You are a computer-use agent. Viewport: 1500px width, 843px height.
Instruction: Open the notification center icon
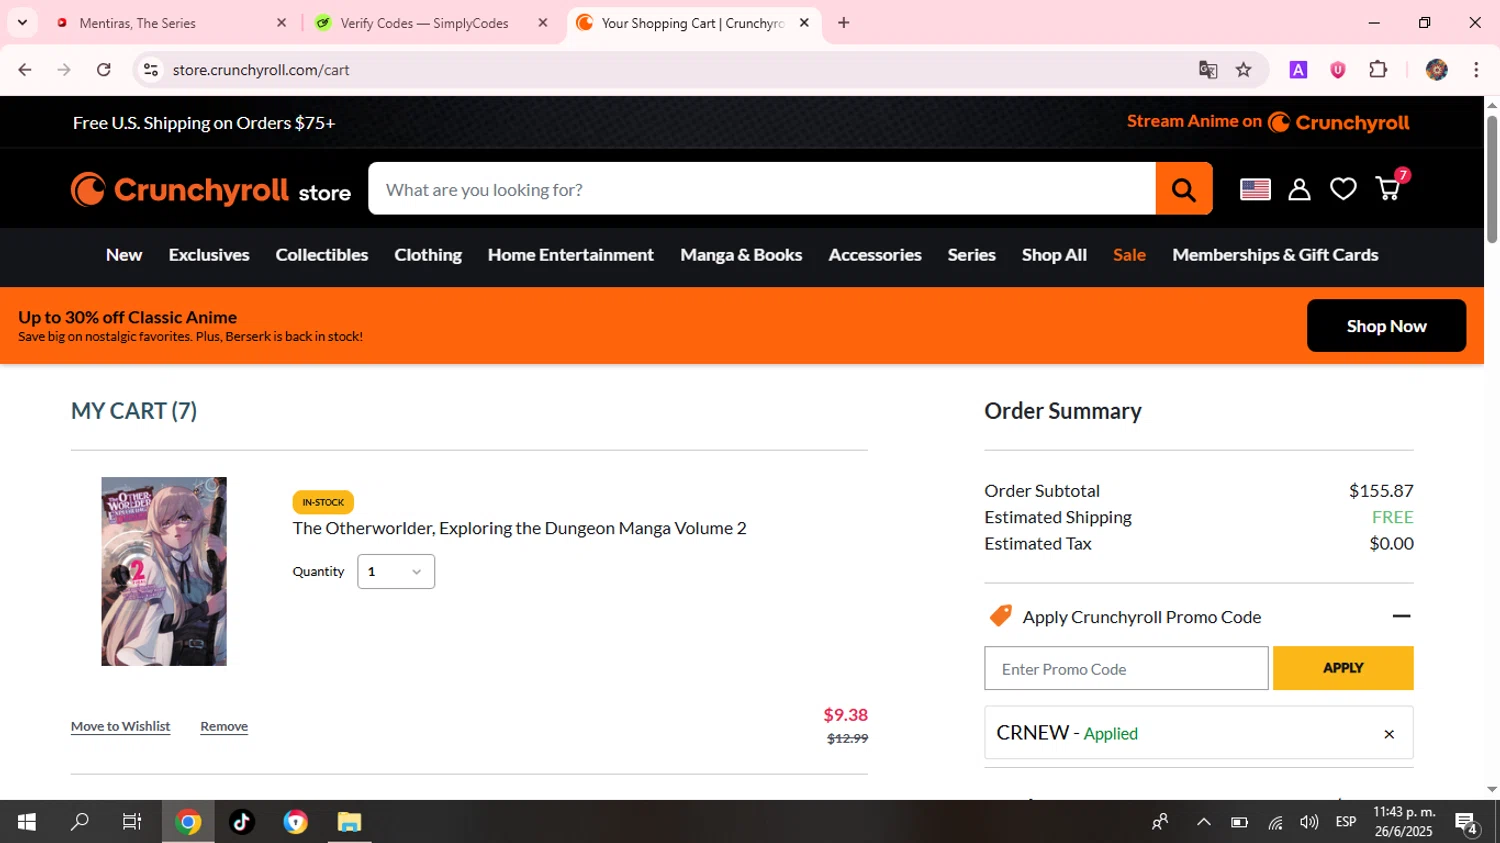click(1467, 824)
